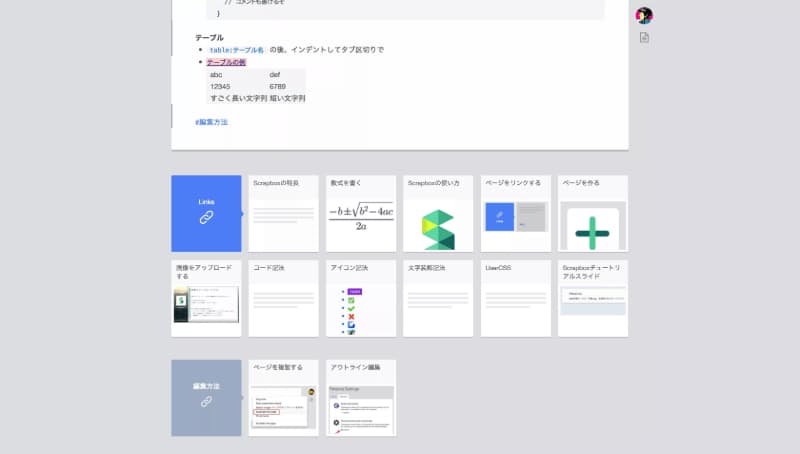Open the アウトライン編集 card
Image resolution: width=800 pixels, height=454 pixels.
point(361,397)
